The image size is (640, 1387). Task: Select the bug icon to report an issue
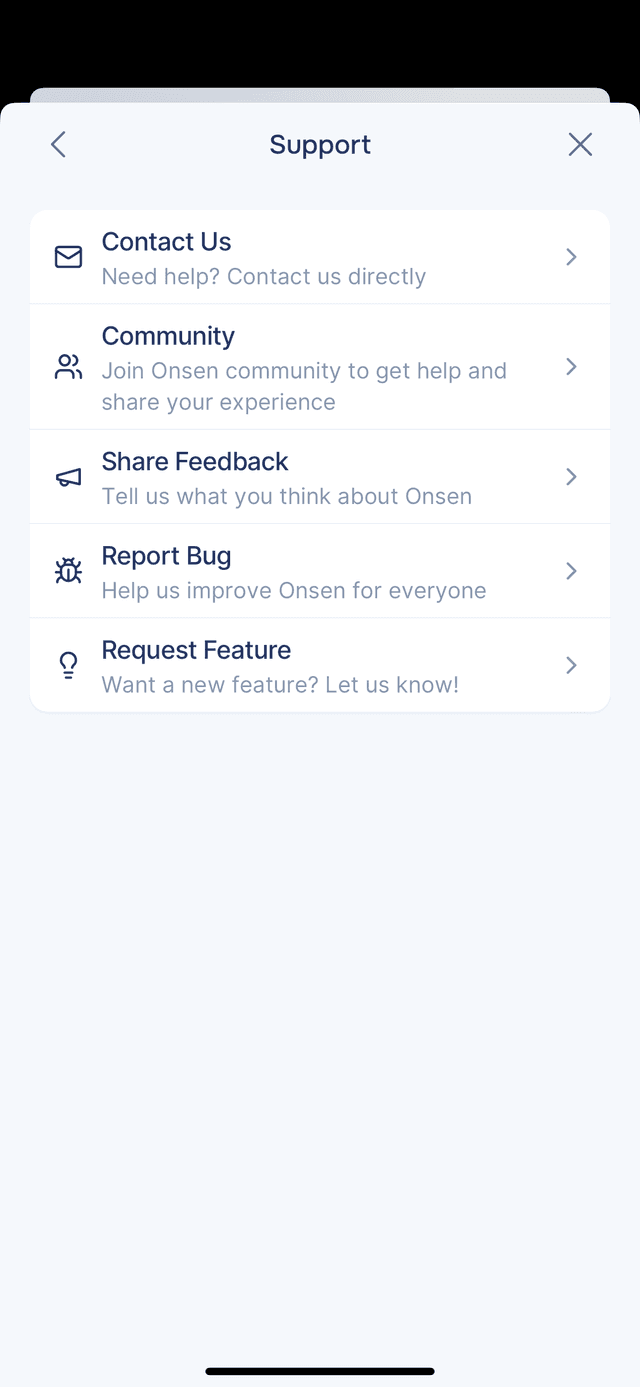click(x=67, y=570)
